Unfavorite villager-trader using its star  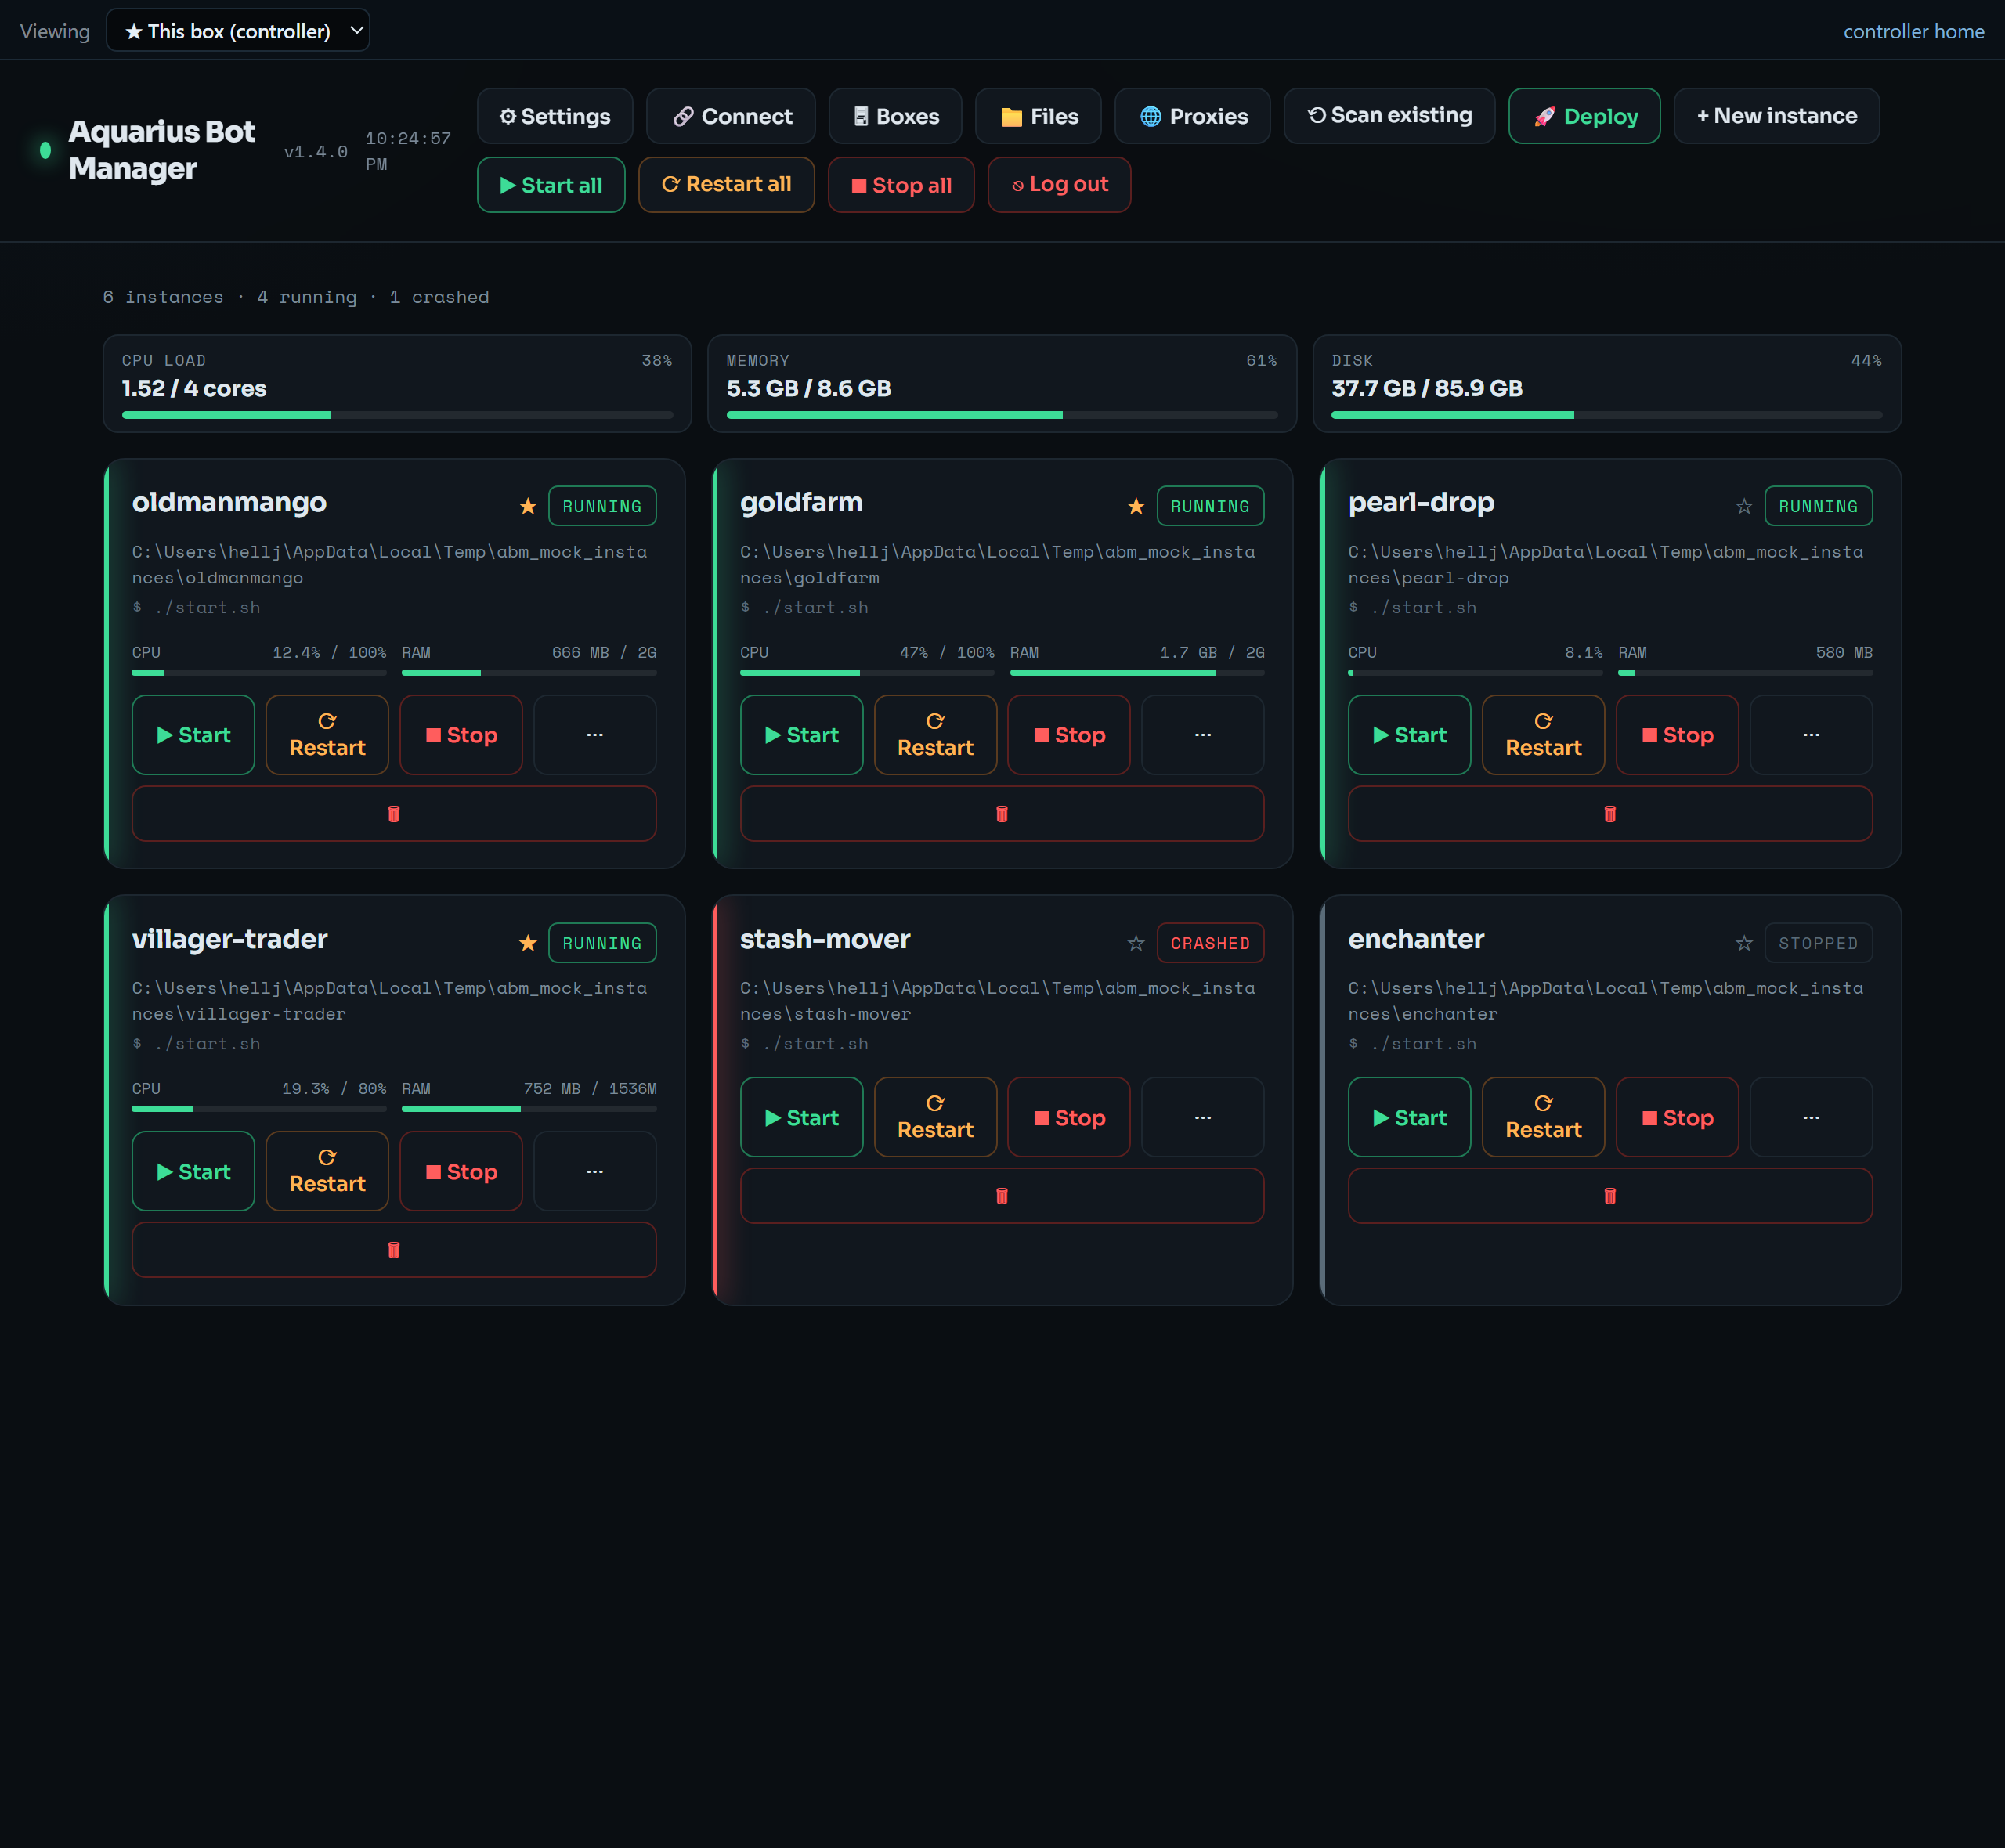click(x=528, y=943)
